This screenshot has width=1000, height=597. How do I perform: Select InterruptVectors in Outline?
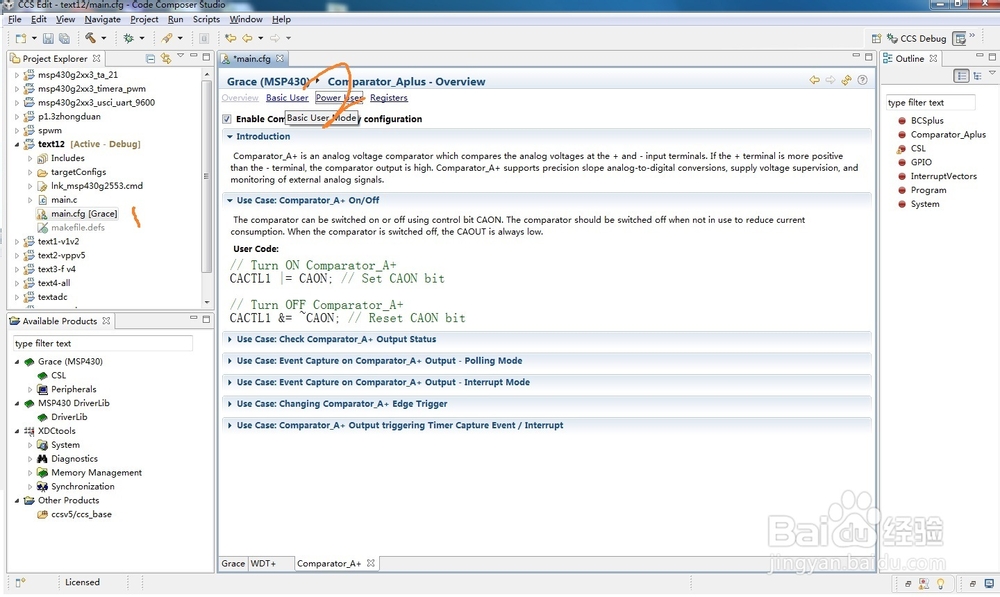(943, 176)
